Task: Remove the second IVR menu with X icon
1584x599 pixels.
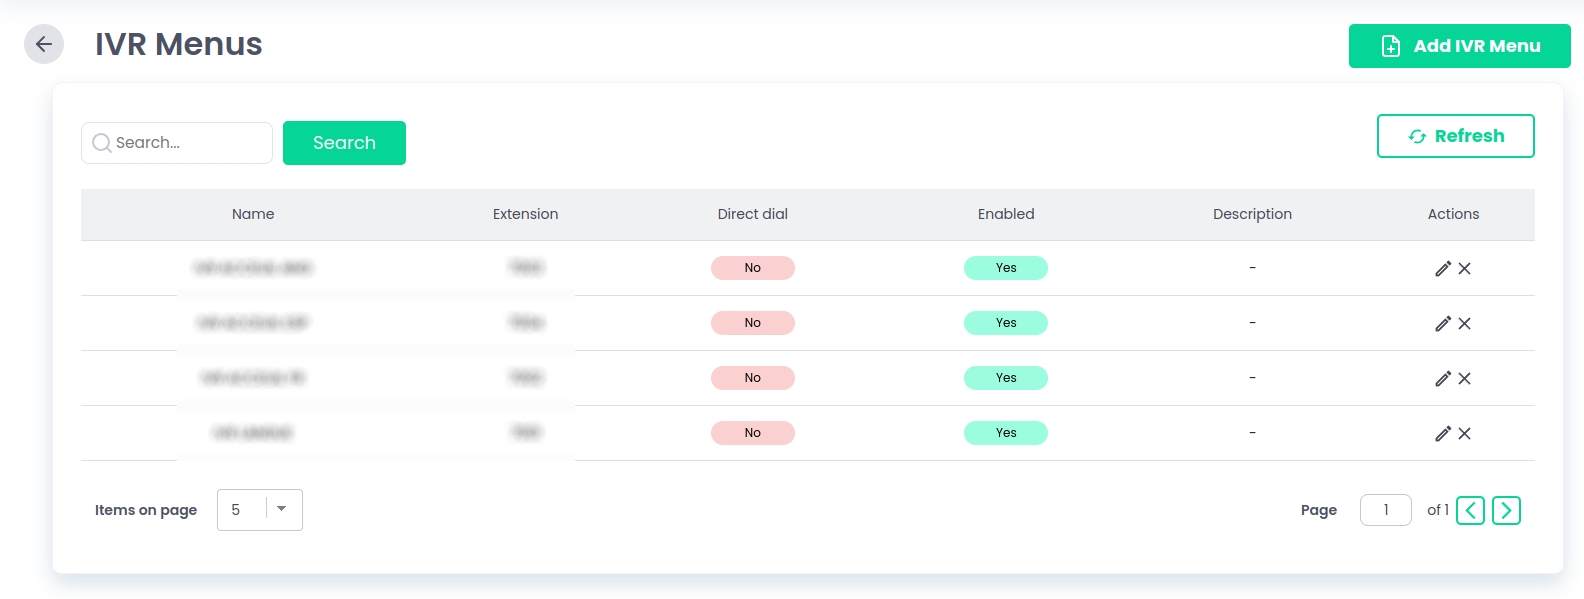Action: pyautogui.click(x=1464, y=323)
